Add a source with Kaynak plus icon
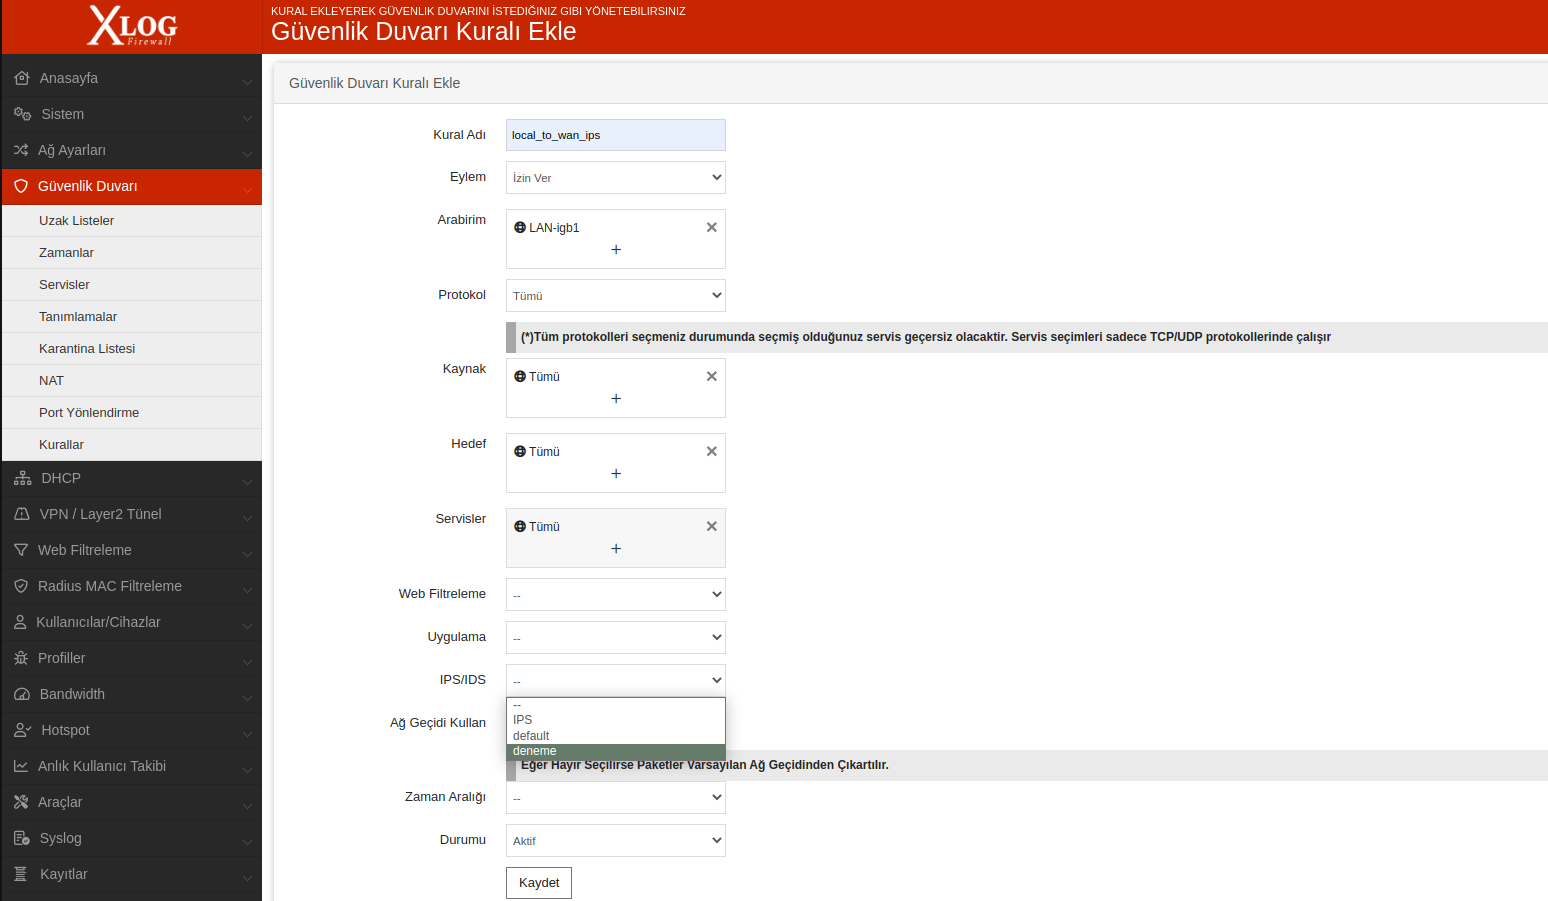This screenshot has width=1548, height=901. [x=616, y=398]
